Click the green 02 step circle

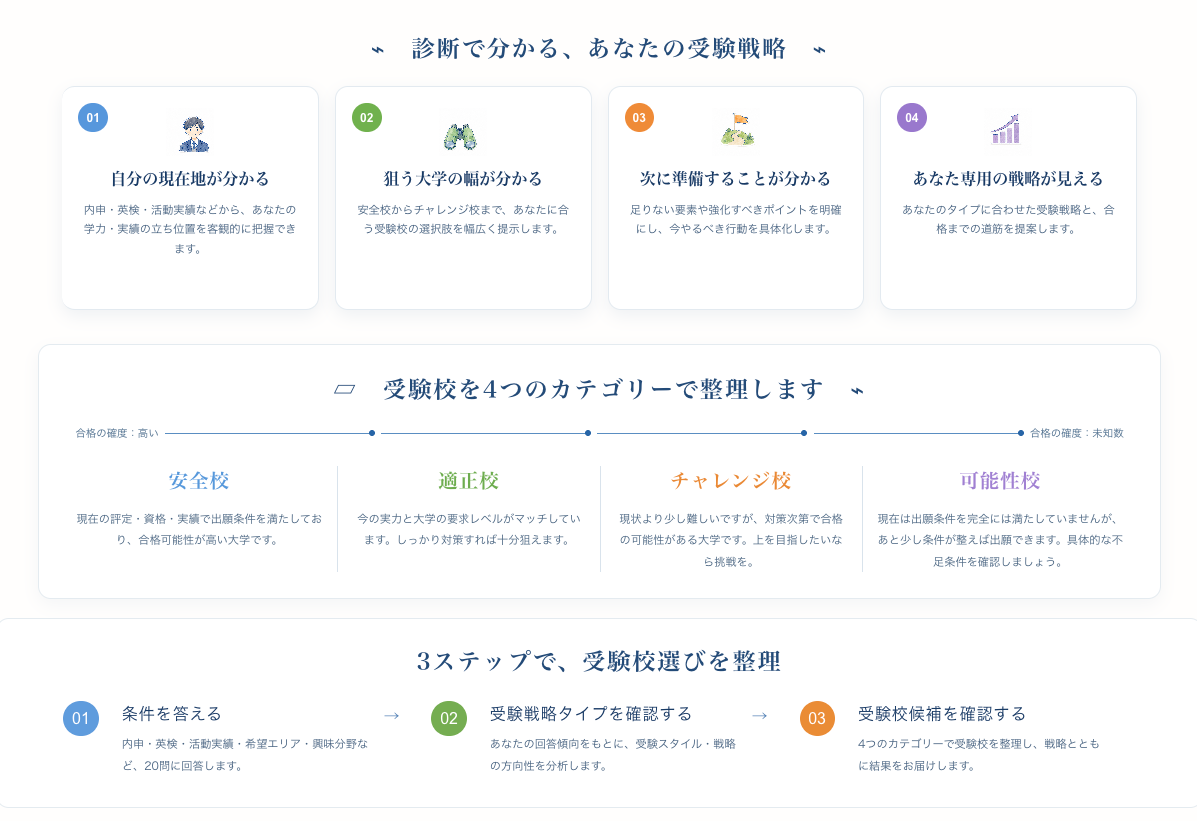click(449, 719)
